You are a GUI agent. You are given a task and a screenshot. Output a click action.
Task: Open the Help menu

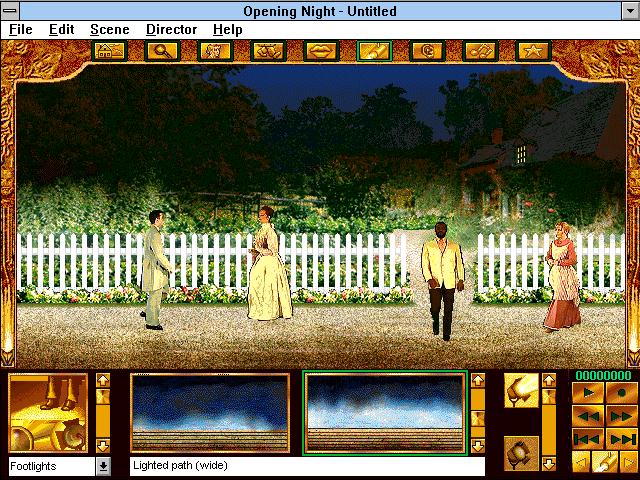click(x=228, y=29)
